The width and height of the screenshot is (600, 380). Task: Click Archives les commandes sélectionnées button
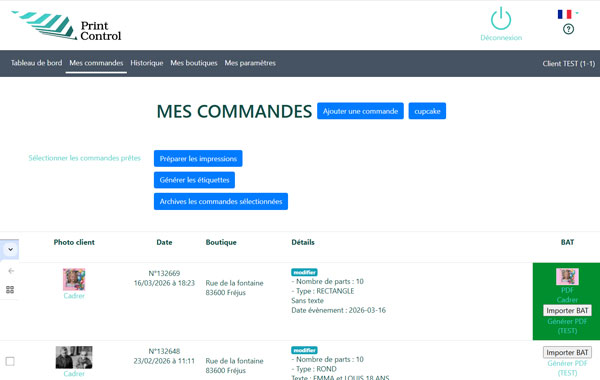[221, 201]
